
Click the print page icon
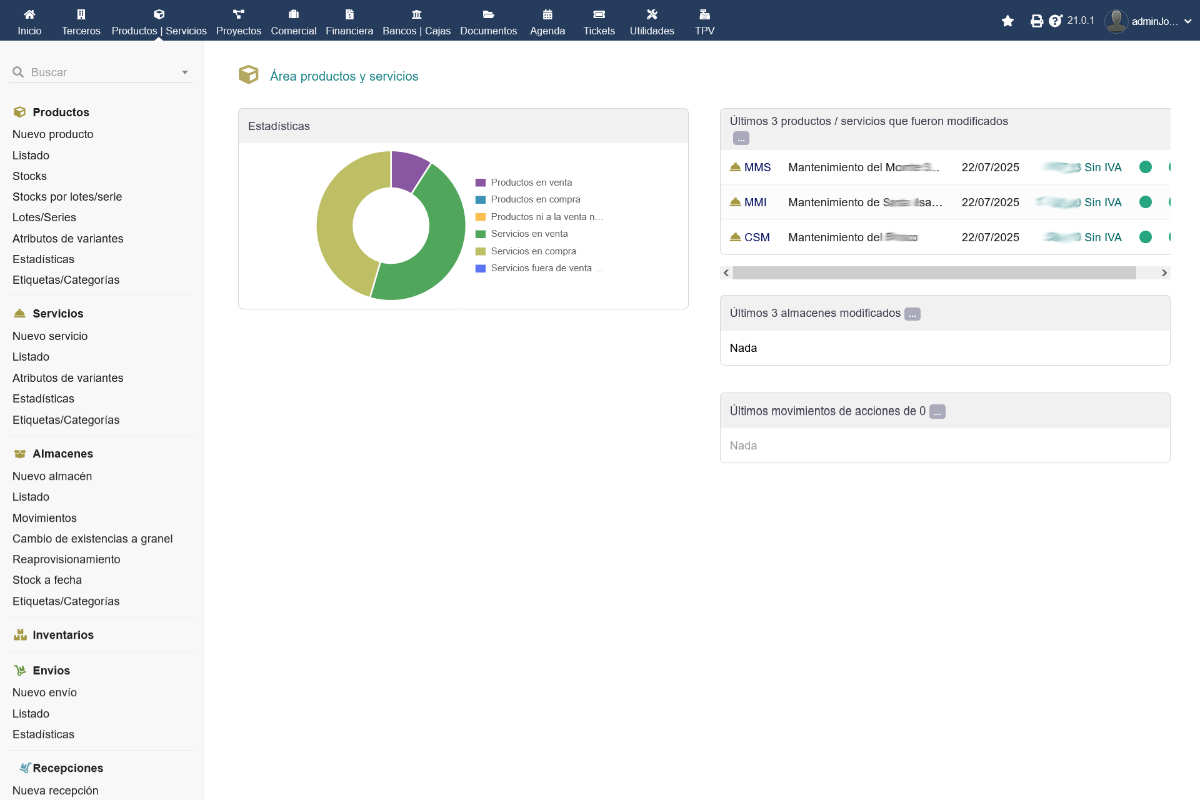[1037, 21]
